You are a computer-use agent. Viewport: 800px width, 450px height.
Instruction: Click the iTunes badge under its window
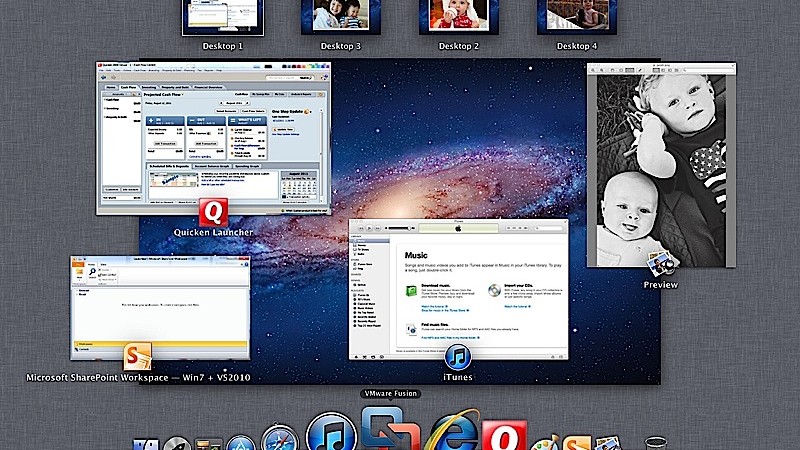(458, 357)
